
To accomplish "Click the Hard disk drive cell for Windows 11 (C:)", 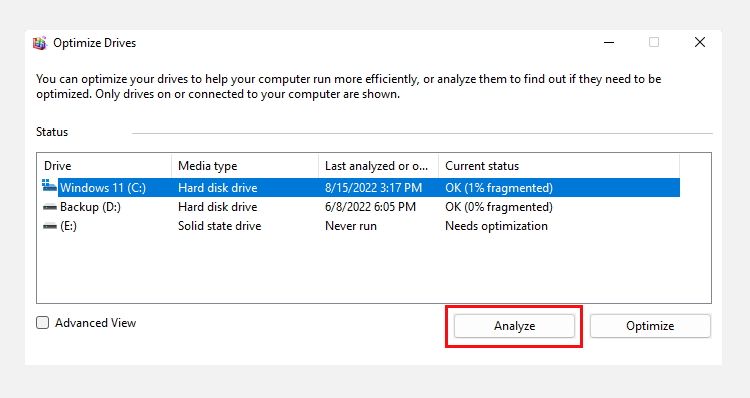I will [218, 188].
